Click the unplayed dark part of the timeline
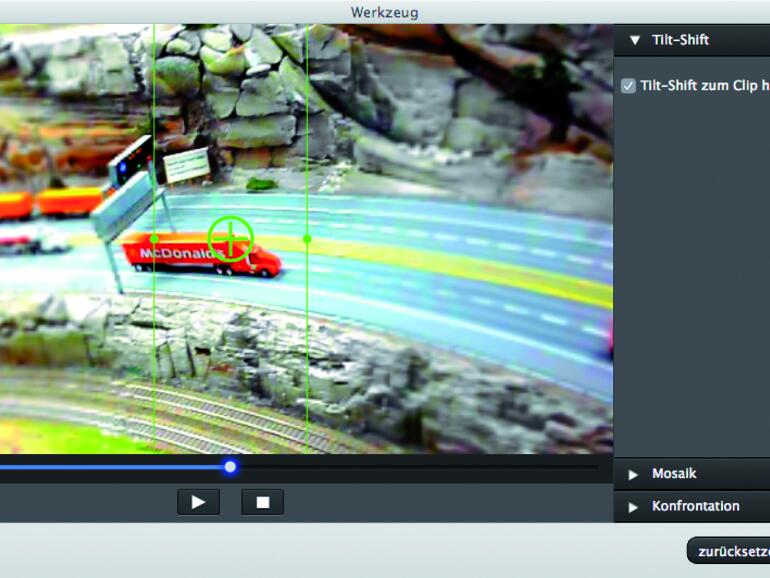The image size is (770, 578). tap(420, 467)
